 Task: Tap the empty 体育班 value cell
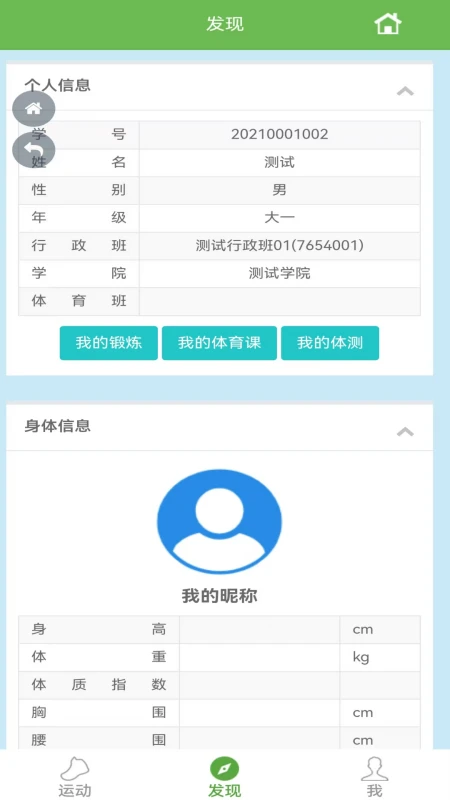(280, 302)
